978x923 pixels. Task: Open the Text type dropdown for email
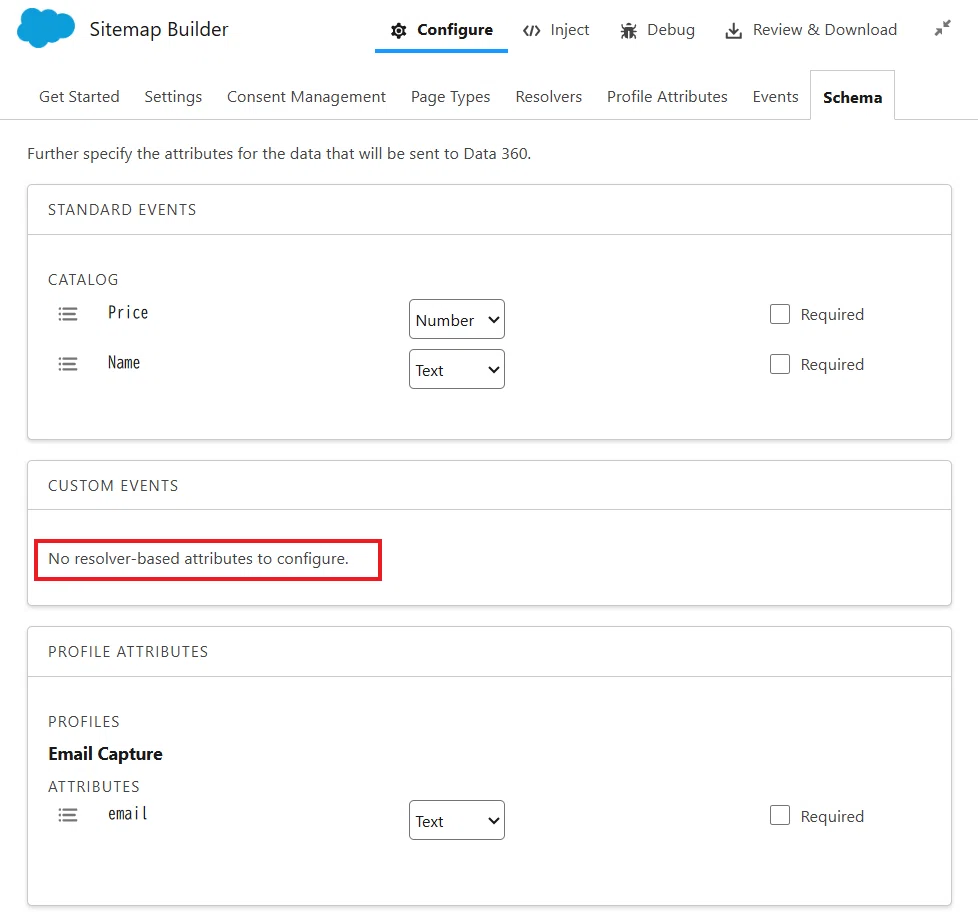(x=457, y=820)
